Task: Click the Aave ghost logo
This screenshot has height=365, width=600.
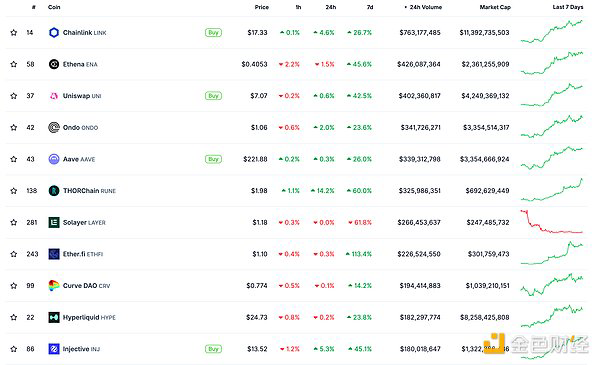Action: click(x=54, y=159)
